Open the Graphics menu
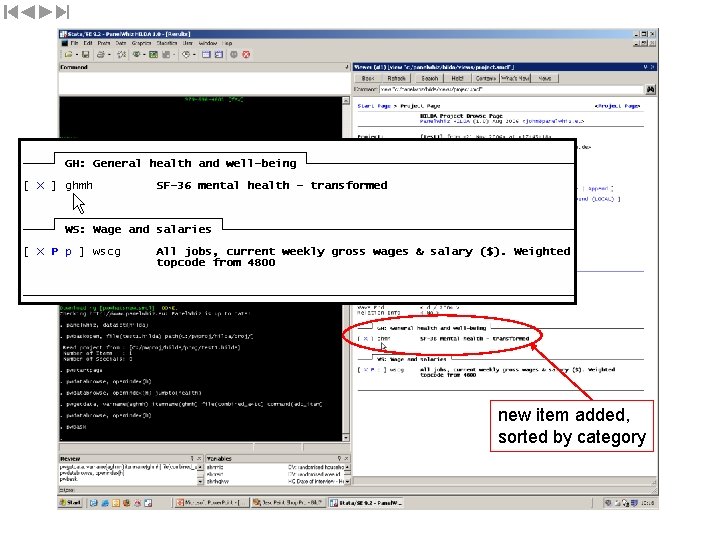This screenshot has width=720, height=540. (x=141, y=43)
